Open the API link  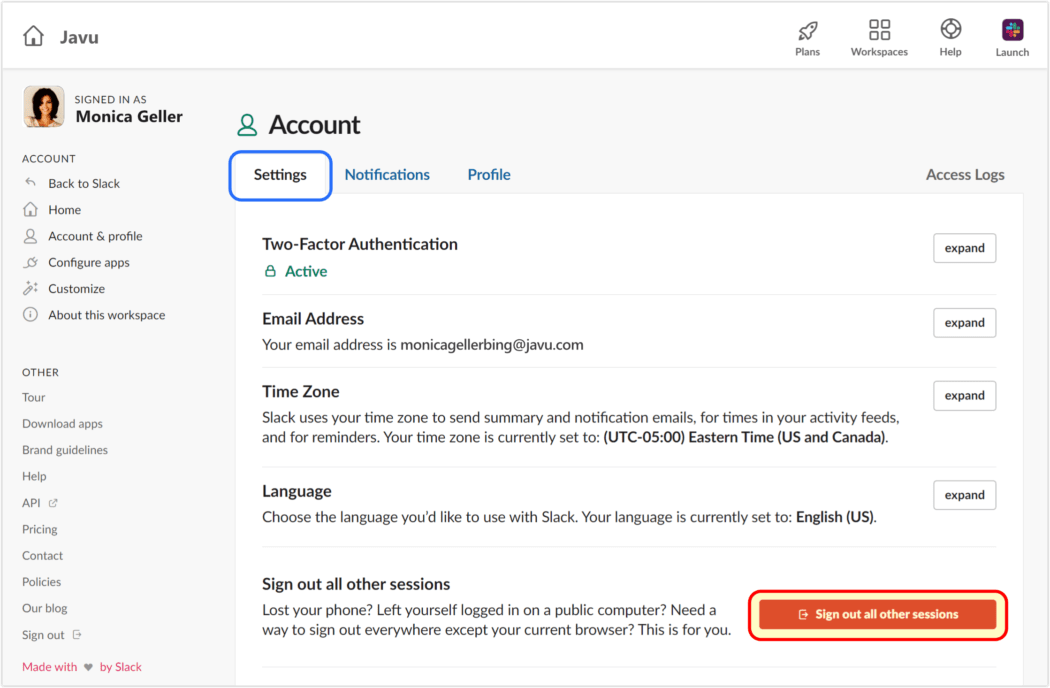(x=31, y=502)
